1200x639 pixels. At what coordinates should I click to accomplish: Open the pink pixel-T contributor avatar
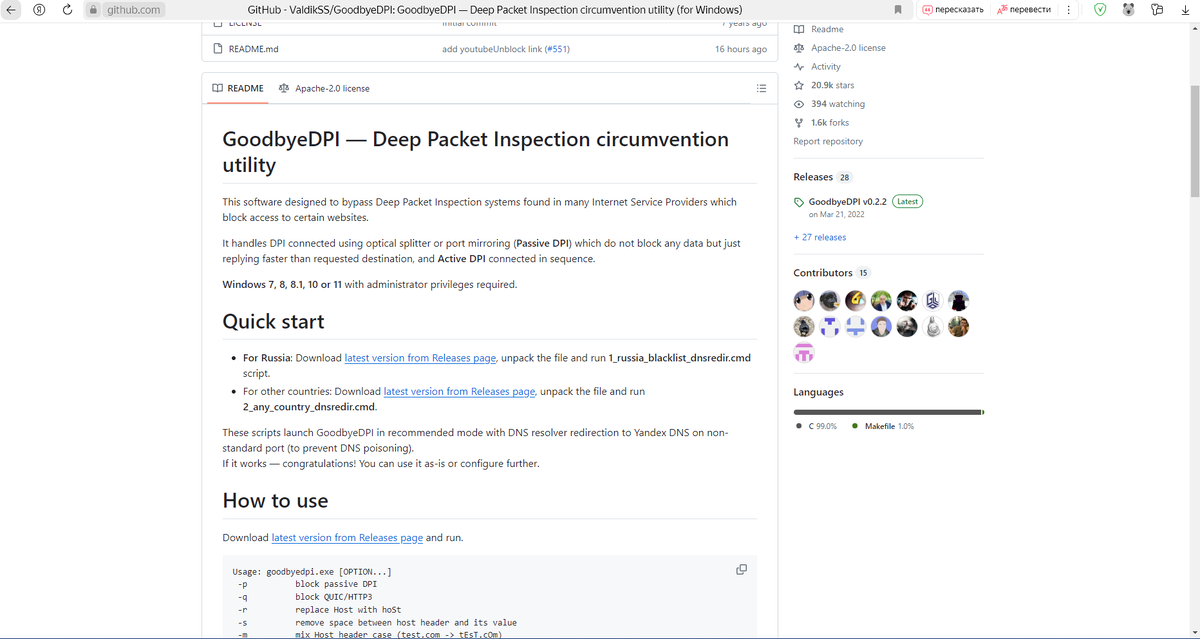click(804, 352)
